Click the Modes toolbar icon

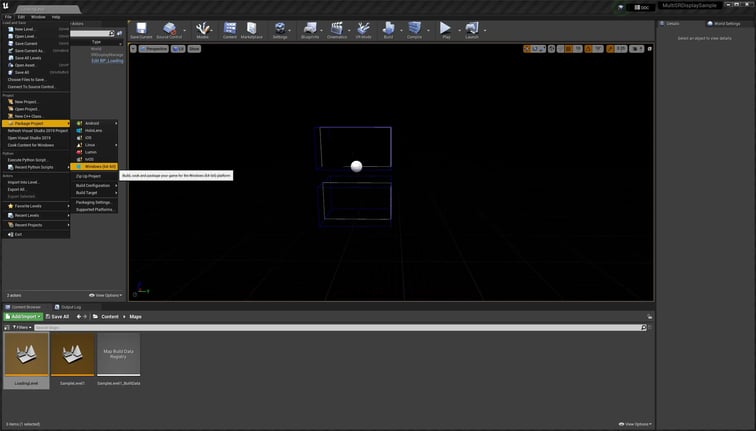point(202,30)
